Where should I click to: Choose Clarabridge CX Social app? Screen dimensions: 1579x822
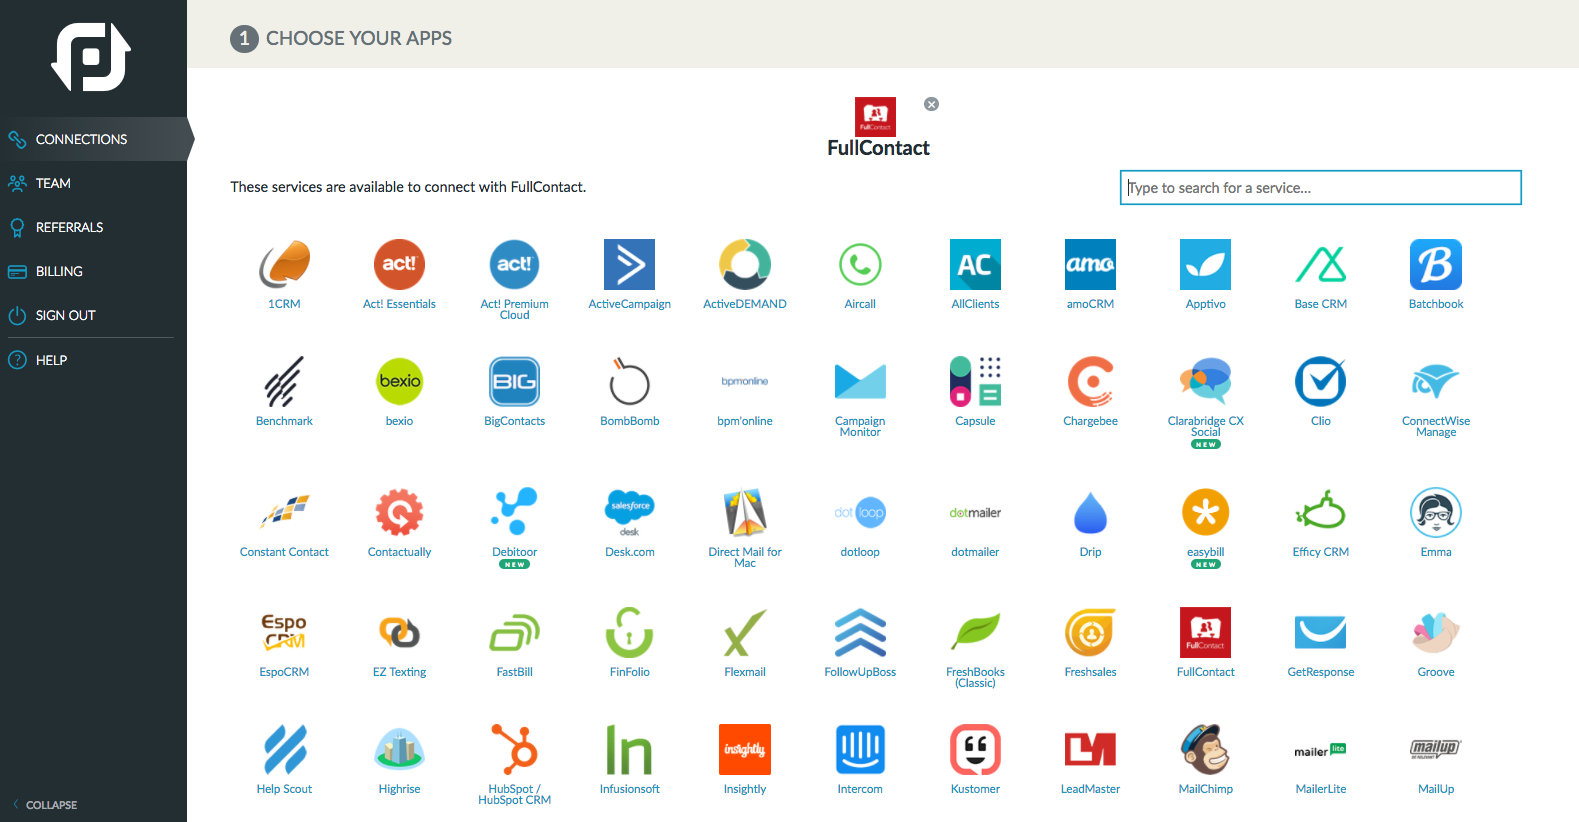coord(1205,381)
